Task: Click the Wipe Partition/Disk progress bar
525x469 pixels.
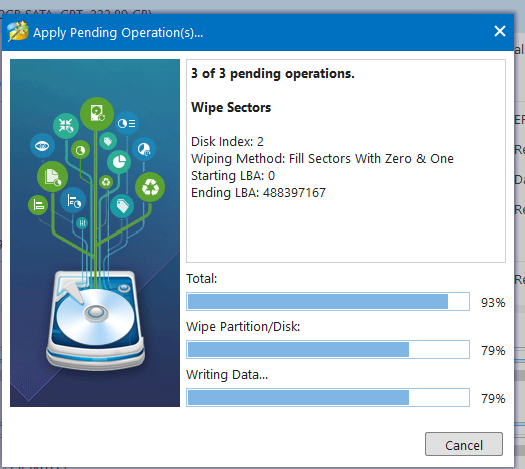Action: coord(328,349)
